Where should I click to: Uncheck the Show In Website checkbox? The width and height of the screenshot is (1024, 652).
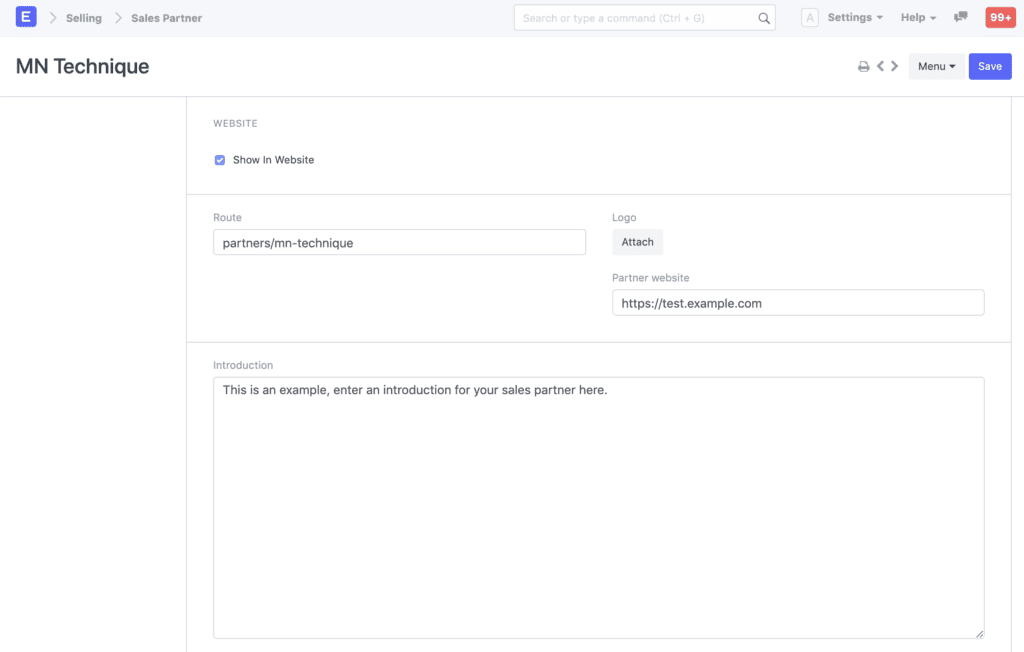point(220,160)
